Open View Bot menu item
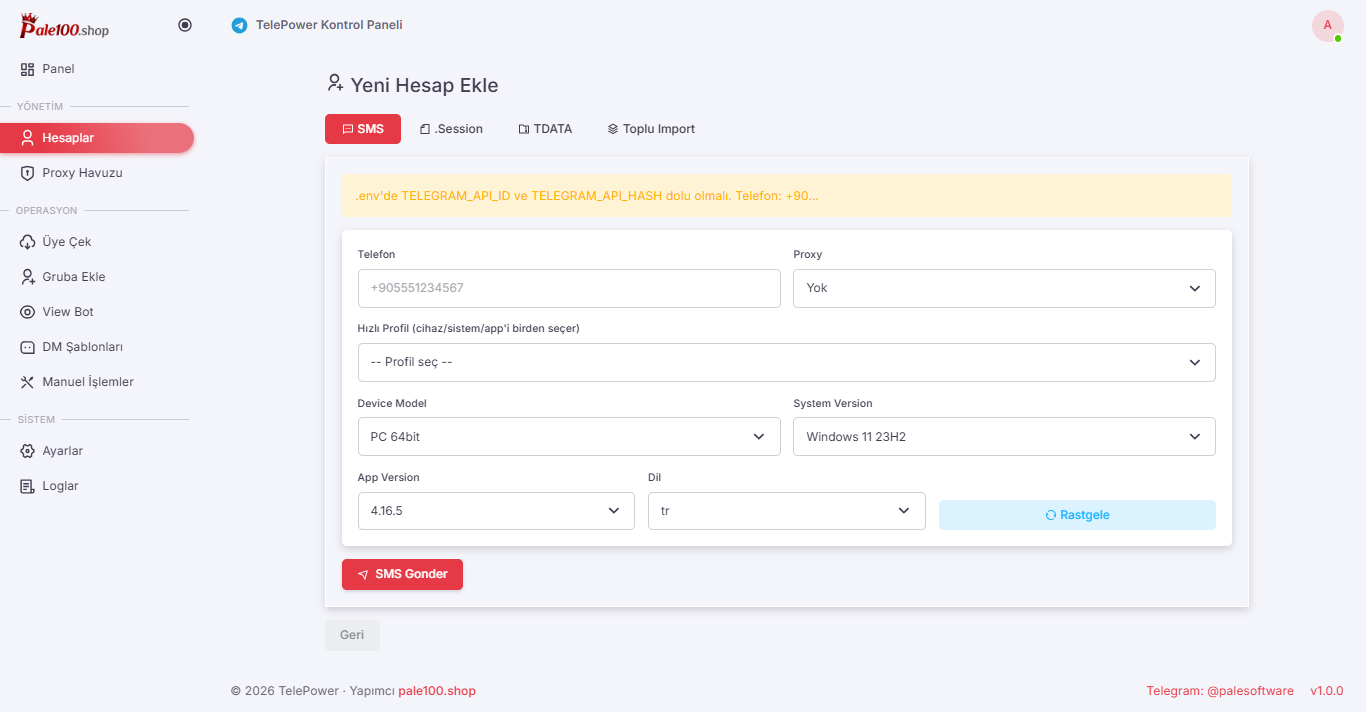The image size is (1366, 712). [97, 312]
